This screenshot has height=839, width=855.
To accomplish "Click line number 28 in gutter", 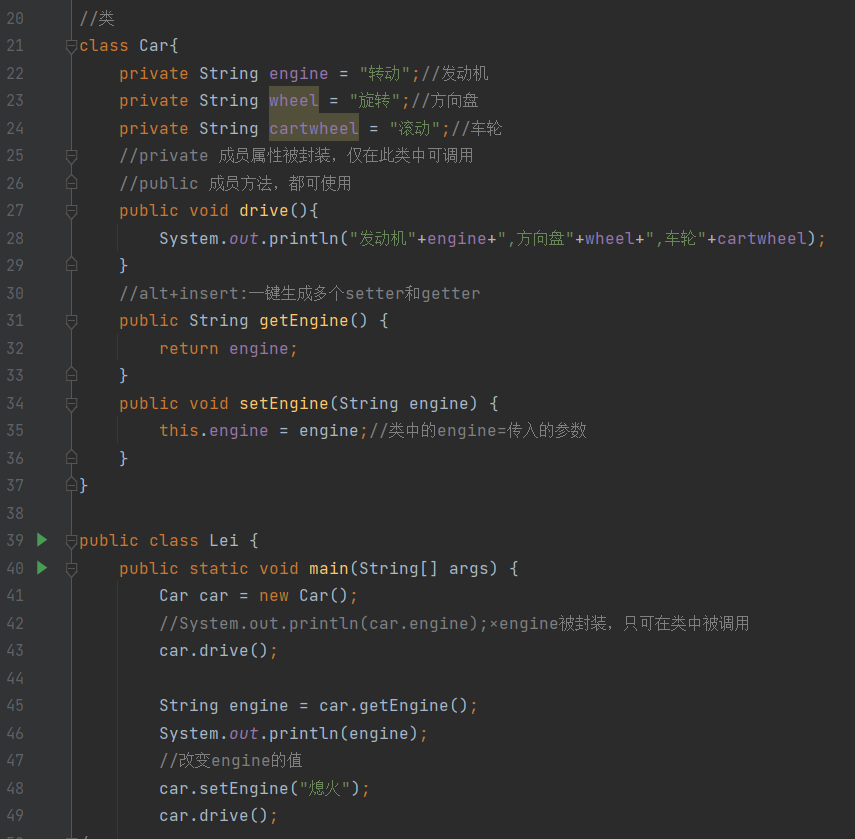I will pyautogui.click(x=15, y=238).
